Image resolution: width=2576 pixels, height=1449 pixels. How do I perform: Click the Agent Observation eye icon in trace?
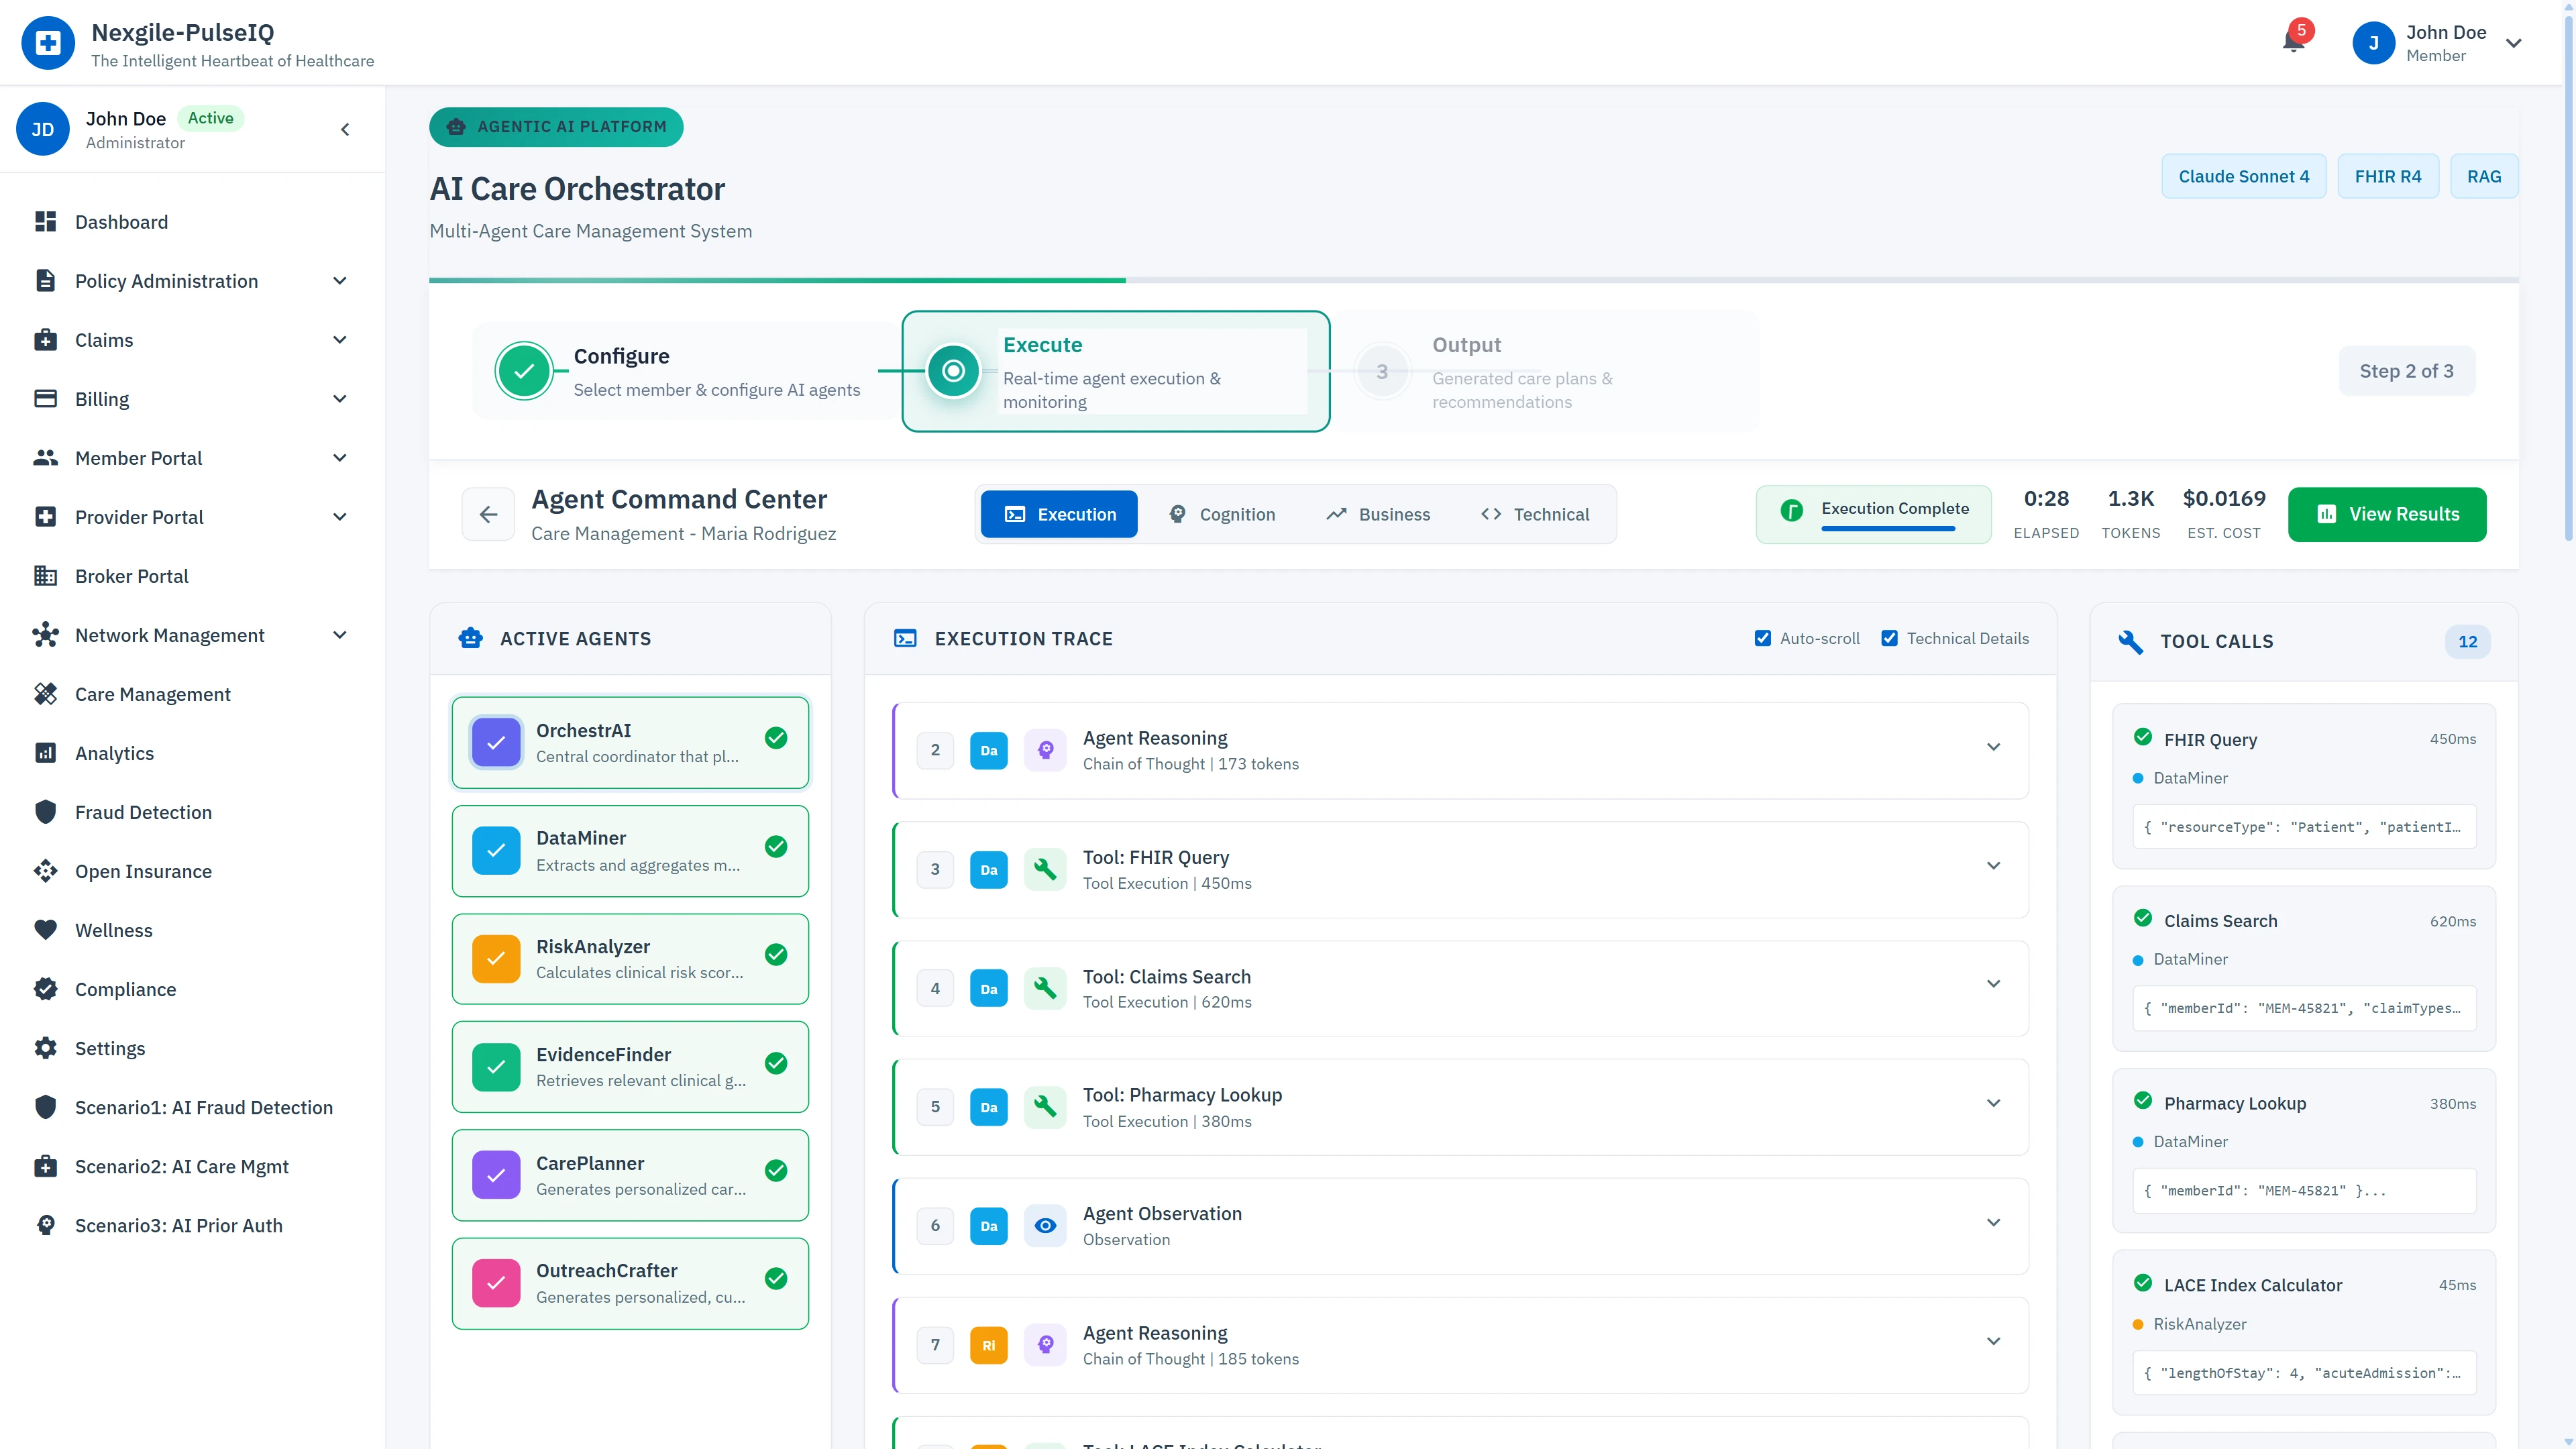point(1045,1225)
